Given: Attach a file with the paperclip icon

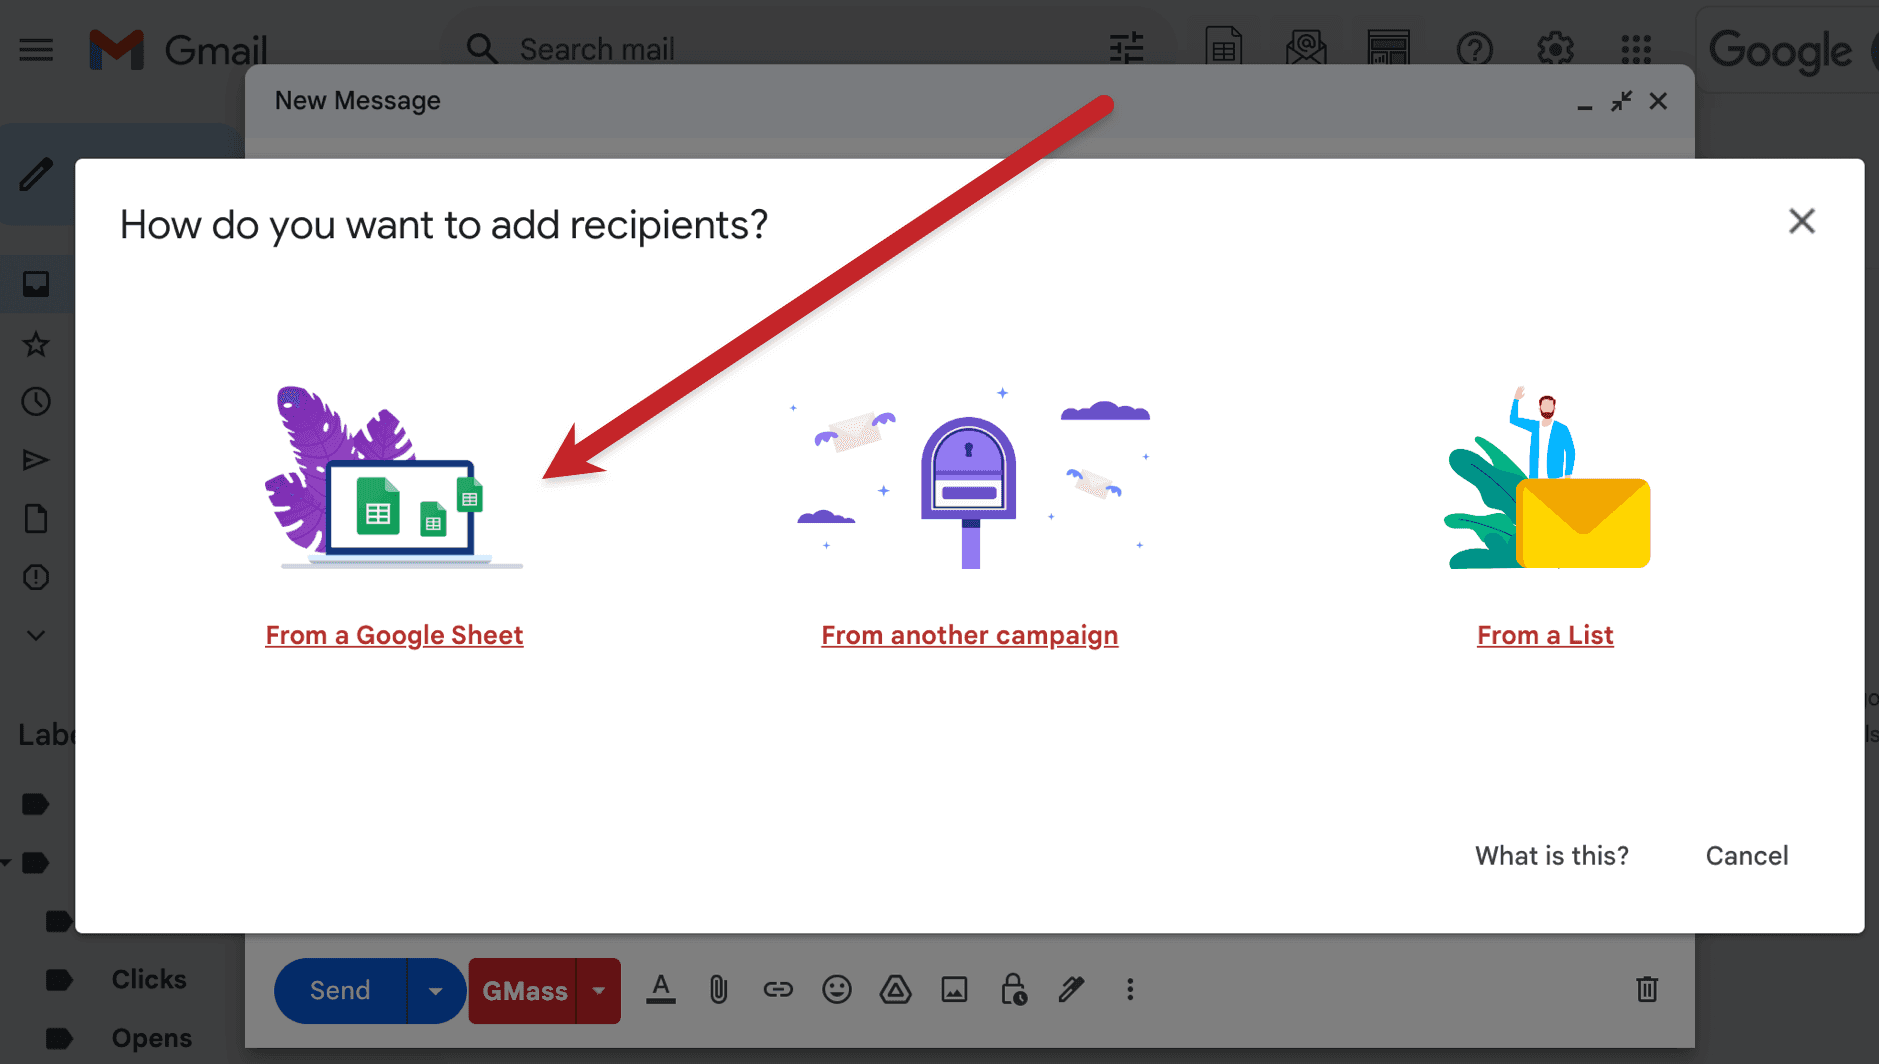Looking at the screenshot, I should (718, 990).
